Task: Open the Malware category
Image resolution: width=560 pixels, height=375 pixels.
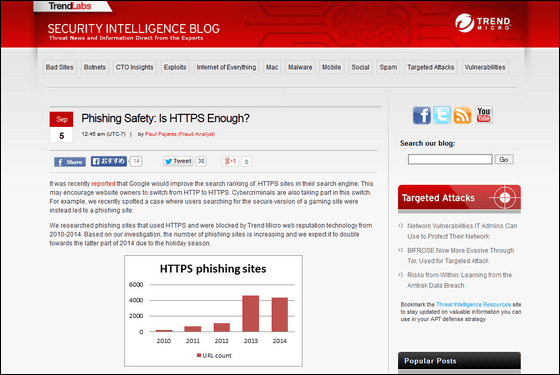Action: point(300,67)
